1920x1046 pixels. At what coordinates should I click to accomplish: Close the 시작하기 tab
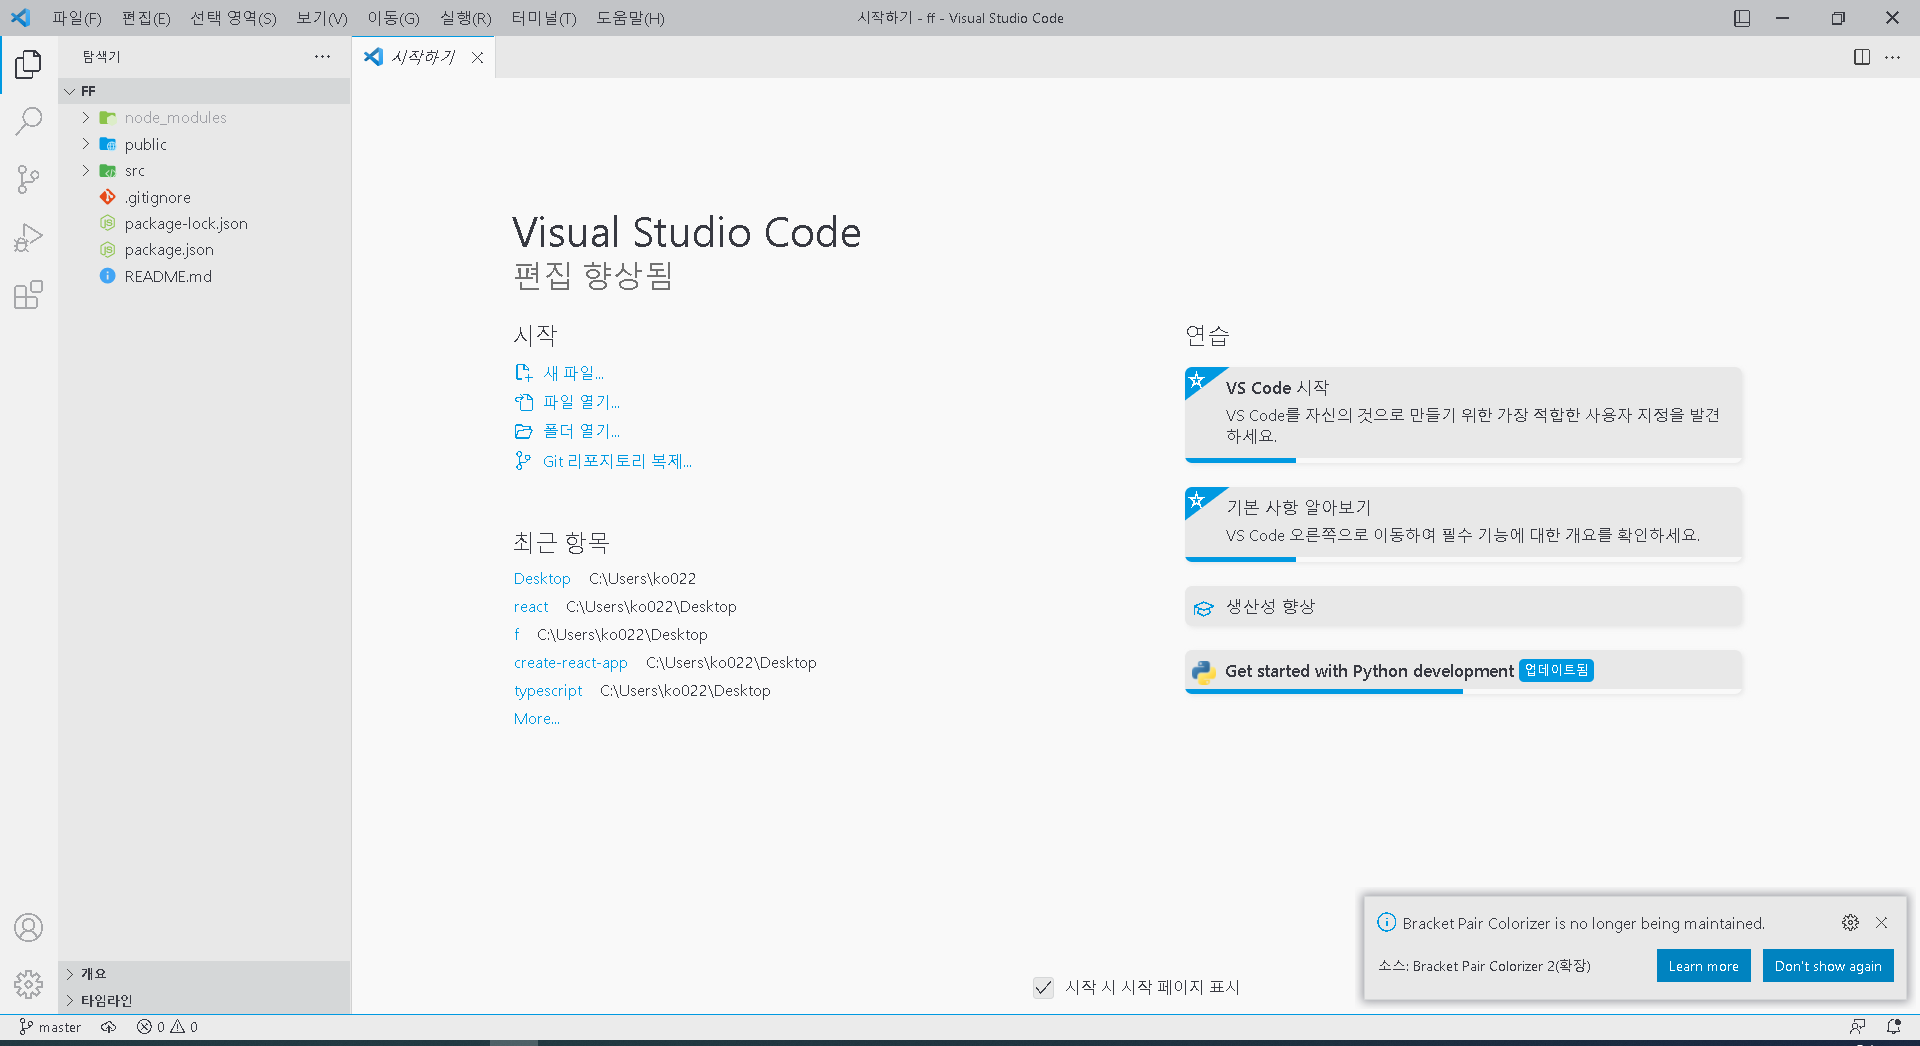coord(478,58)
